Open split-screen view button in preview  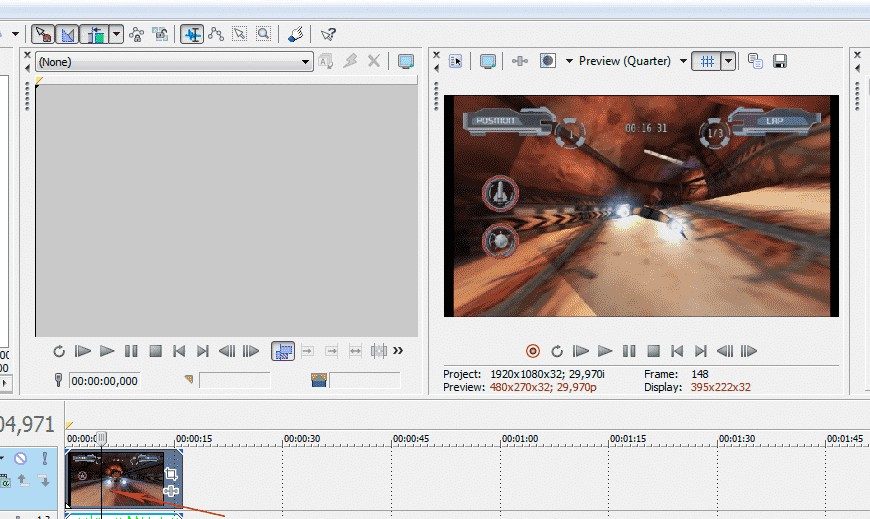pos(548,61)
